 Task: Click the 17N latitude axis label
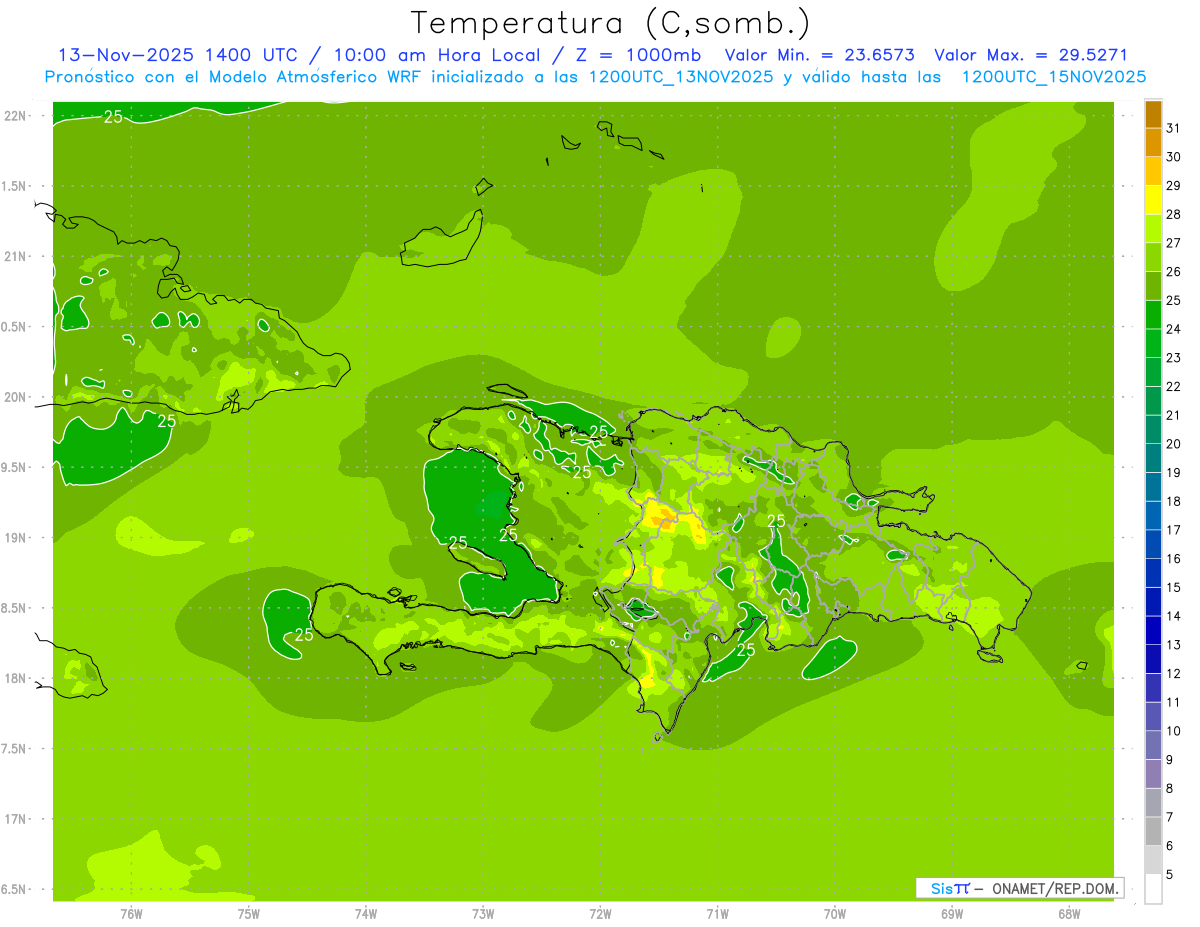pos(17,819)
